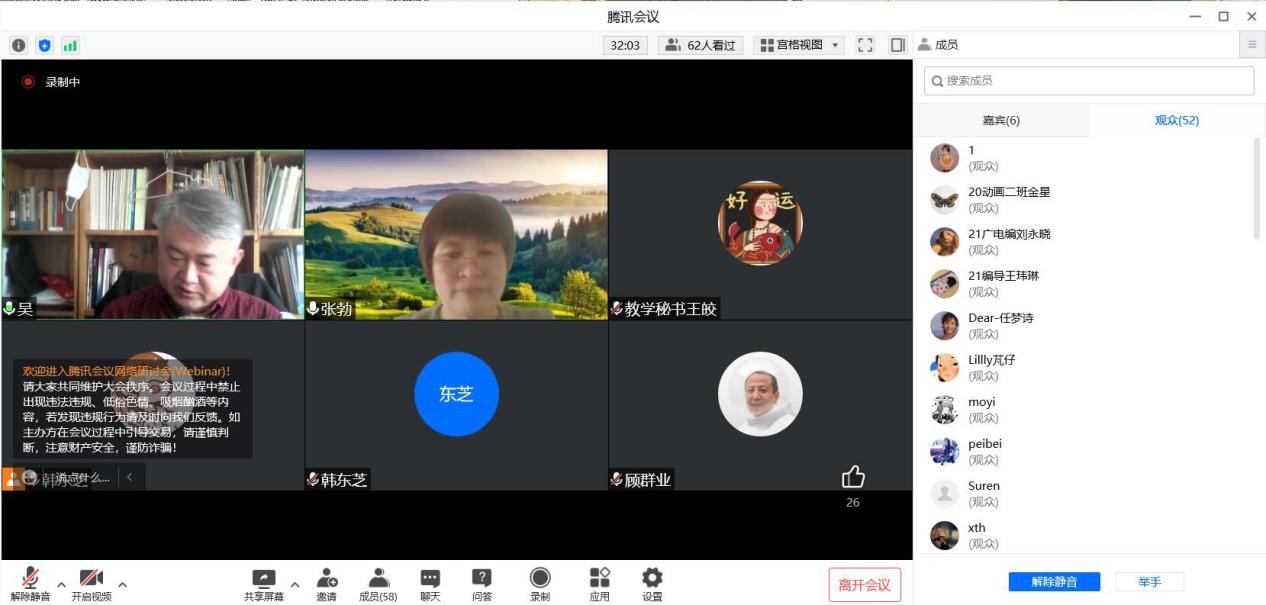The width and height of the screenshot is (1266, 605).
Task: Click the 搜索成员 search field
Action: pyautogui.click(x=1089, y=81)
